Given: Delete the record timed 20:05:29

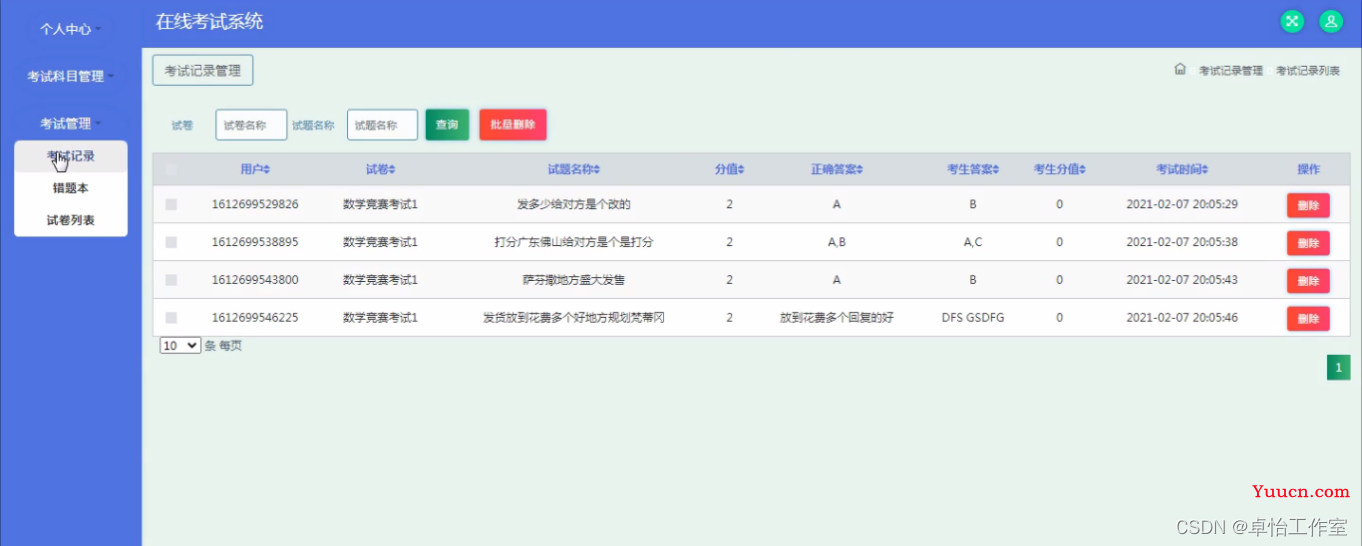Looking at the screenshot, I should 1308,206.
